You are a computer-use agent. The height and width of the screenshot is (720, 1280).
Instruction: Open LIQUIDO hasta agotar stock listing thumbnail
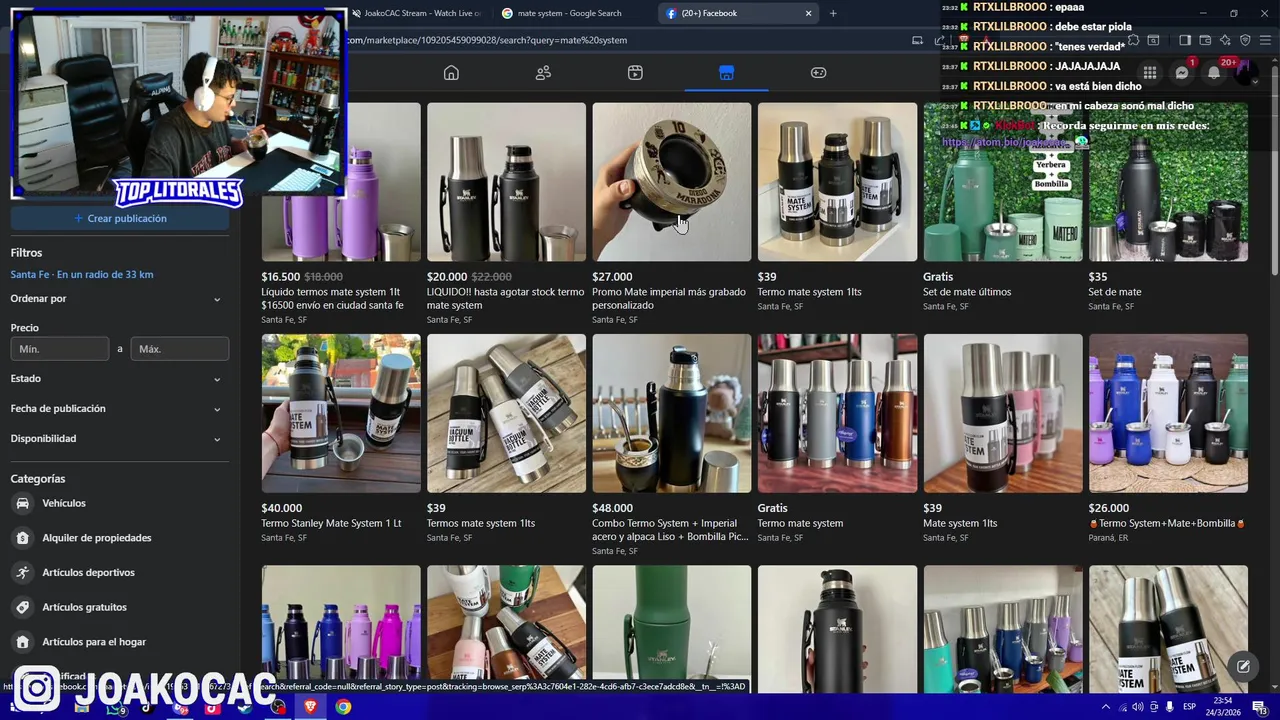[506, 182]
